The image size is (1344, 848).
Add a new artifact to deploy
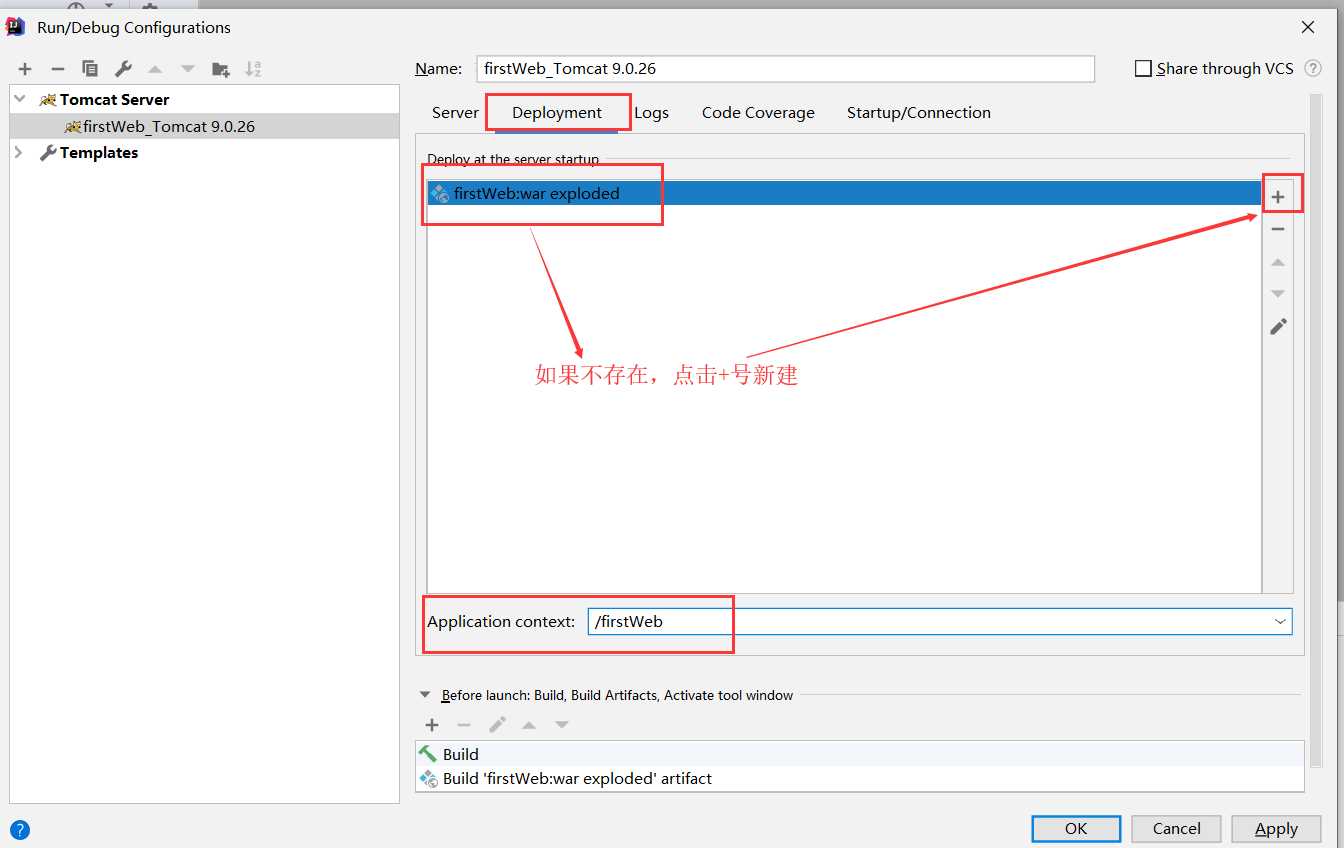1278,198
